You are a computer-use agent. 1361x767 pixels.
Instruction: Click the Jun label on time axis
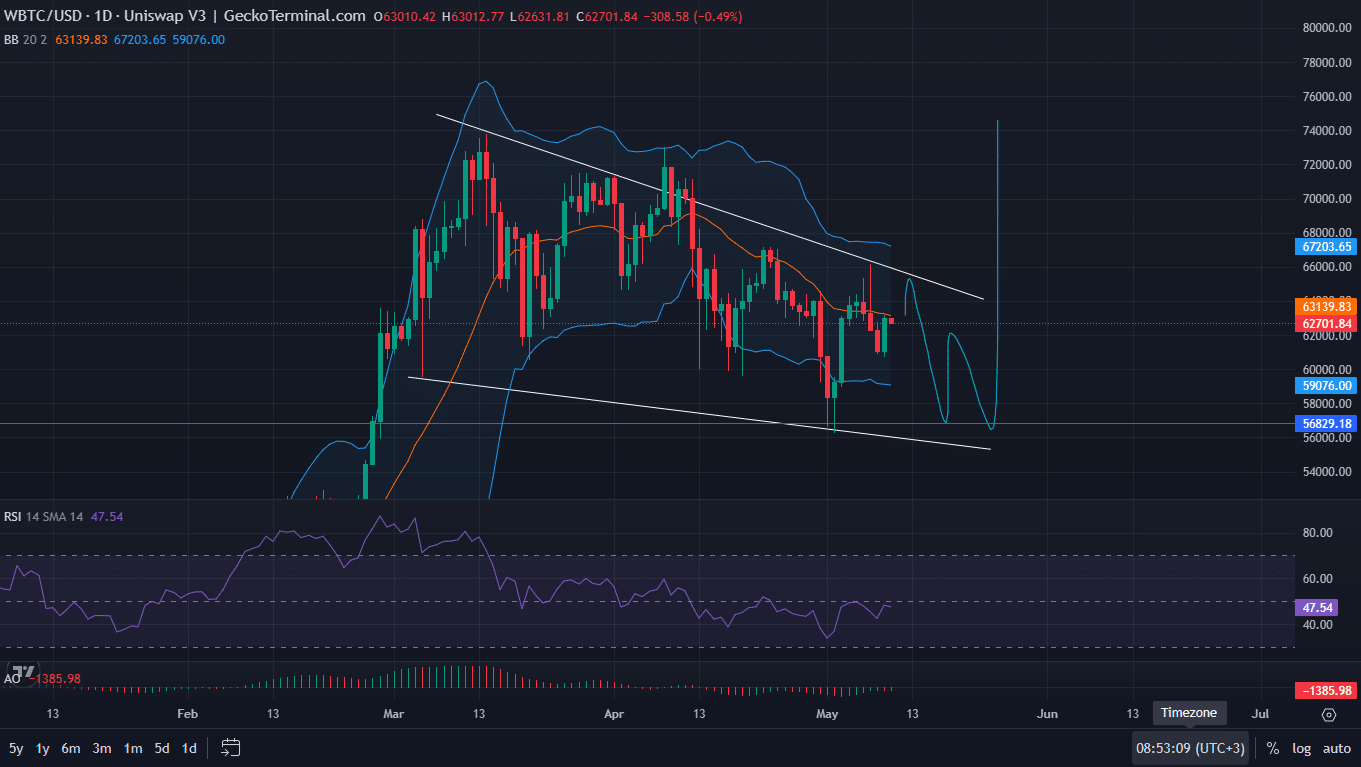point(1047,714)
